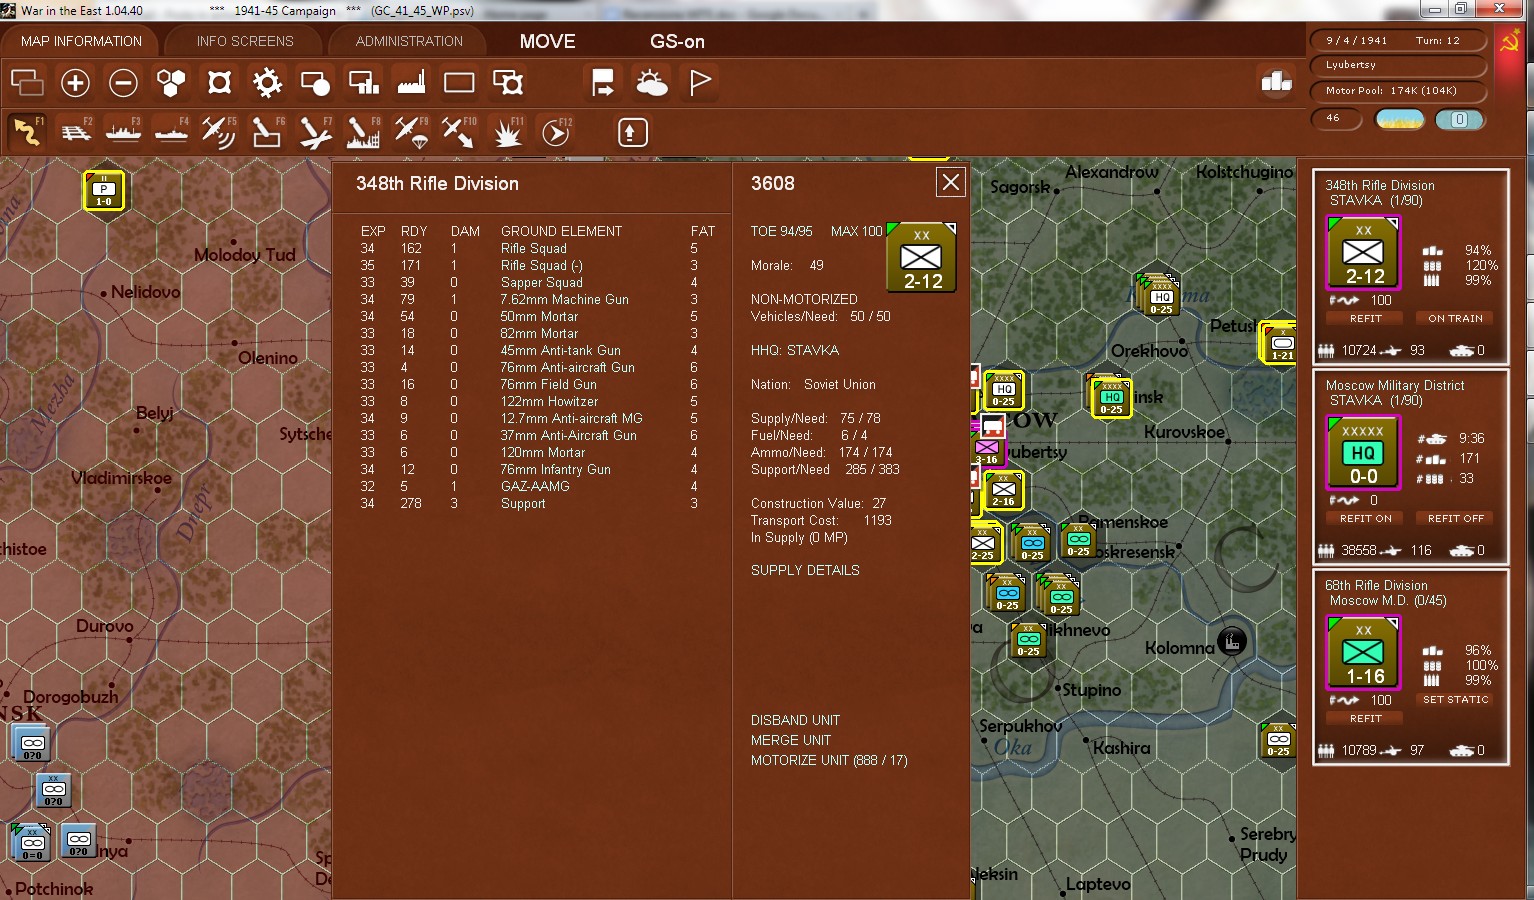Screen dimensions: 1534x900
Task: Toggle REFIT for the 68th Rifle Division
Action: click(x=1366, y=718)
